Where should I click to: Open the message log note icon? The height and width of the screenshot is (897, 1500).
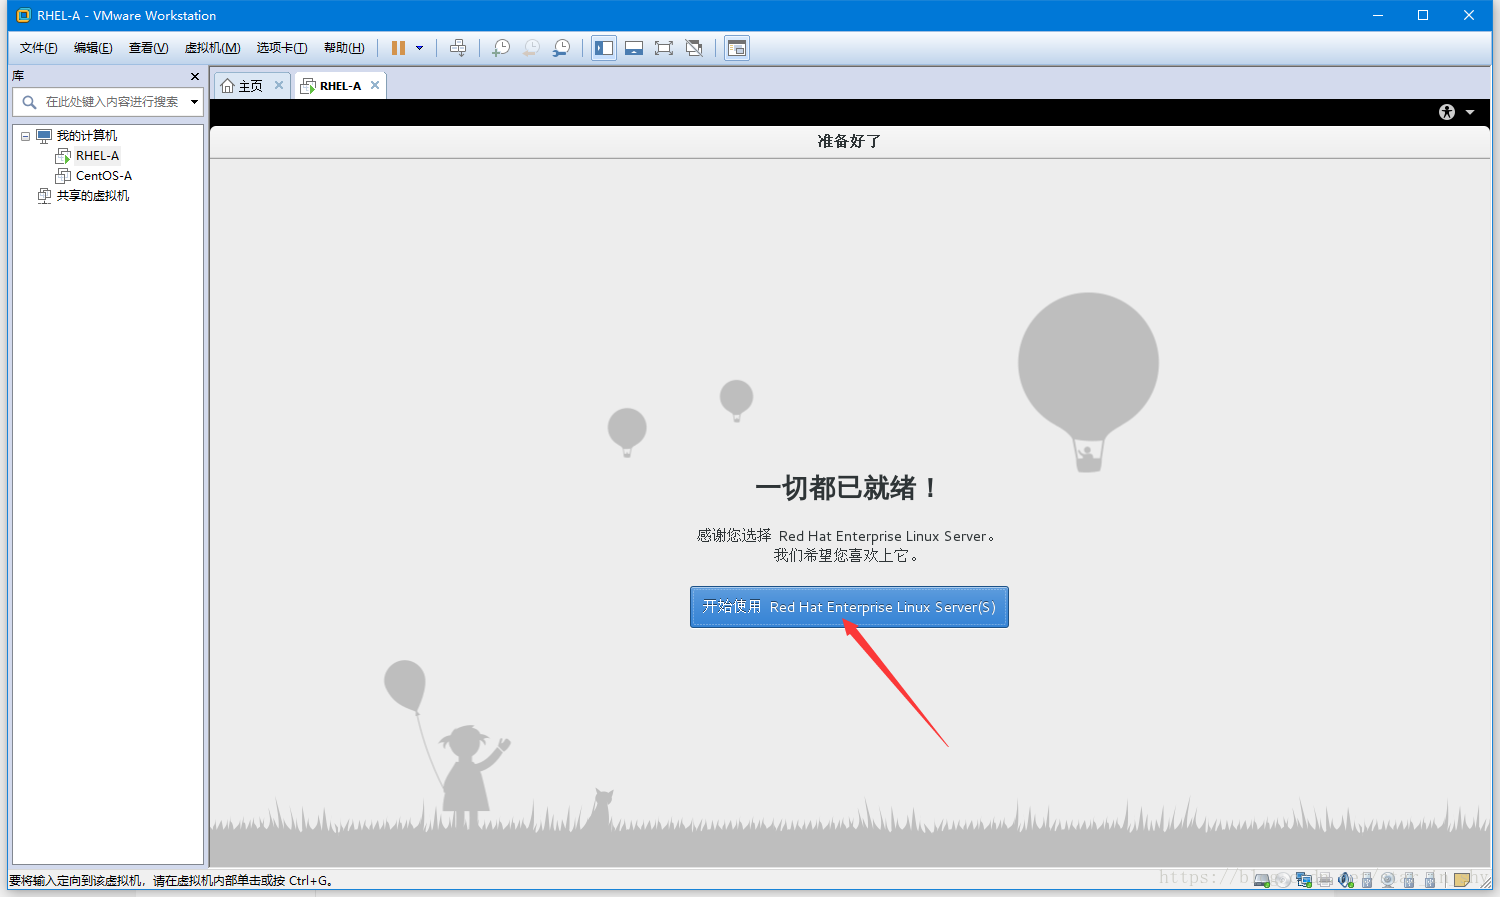pos(1462,880)
